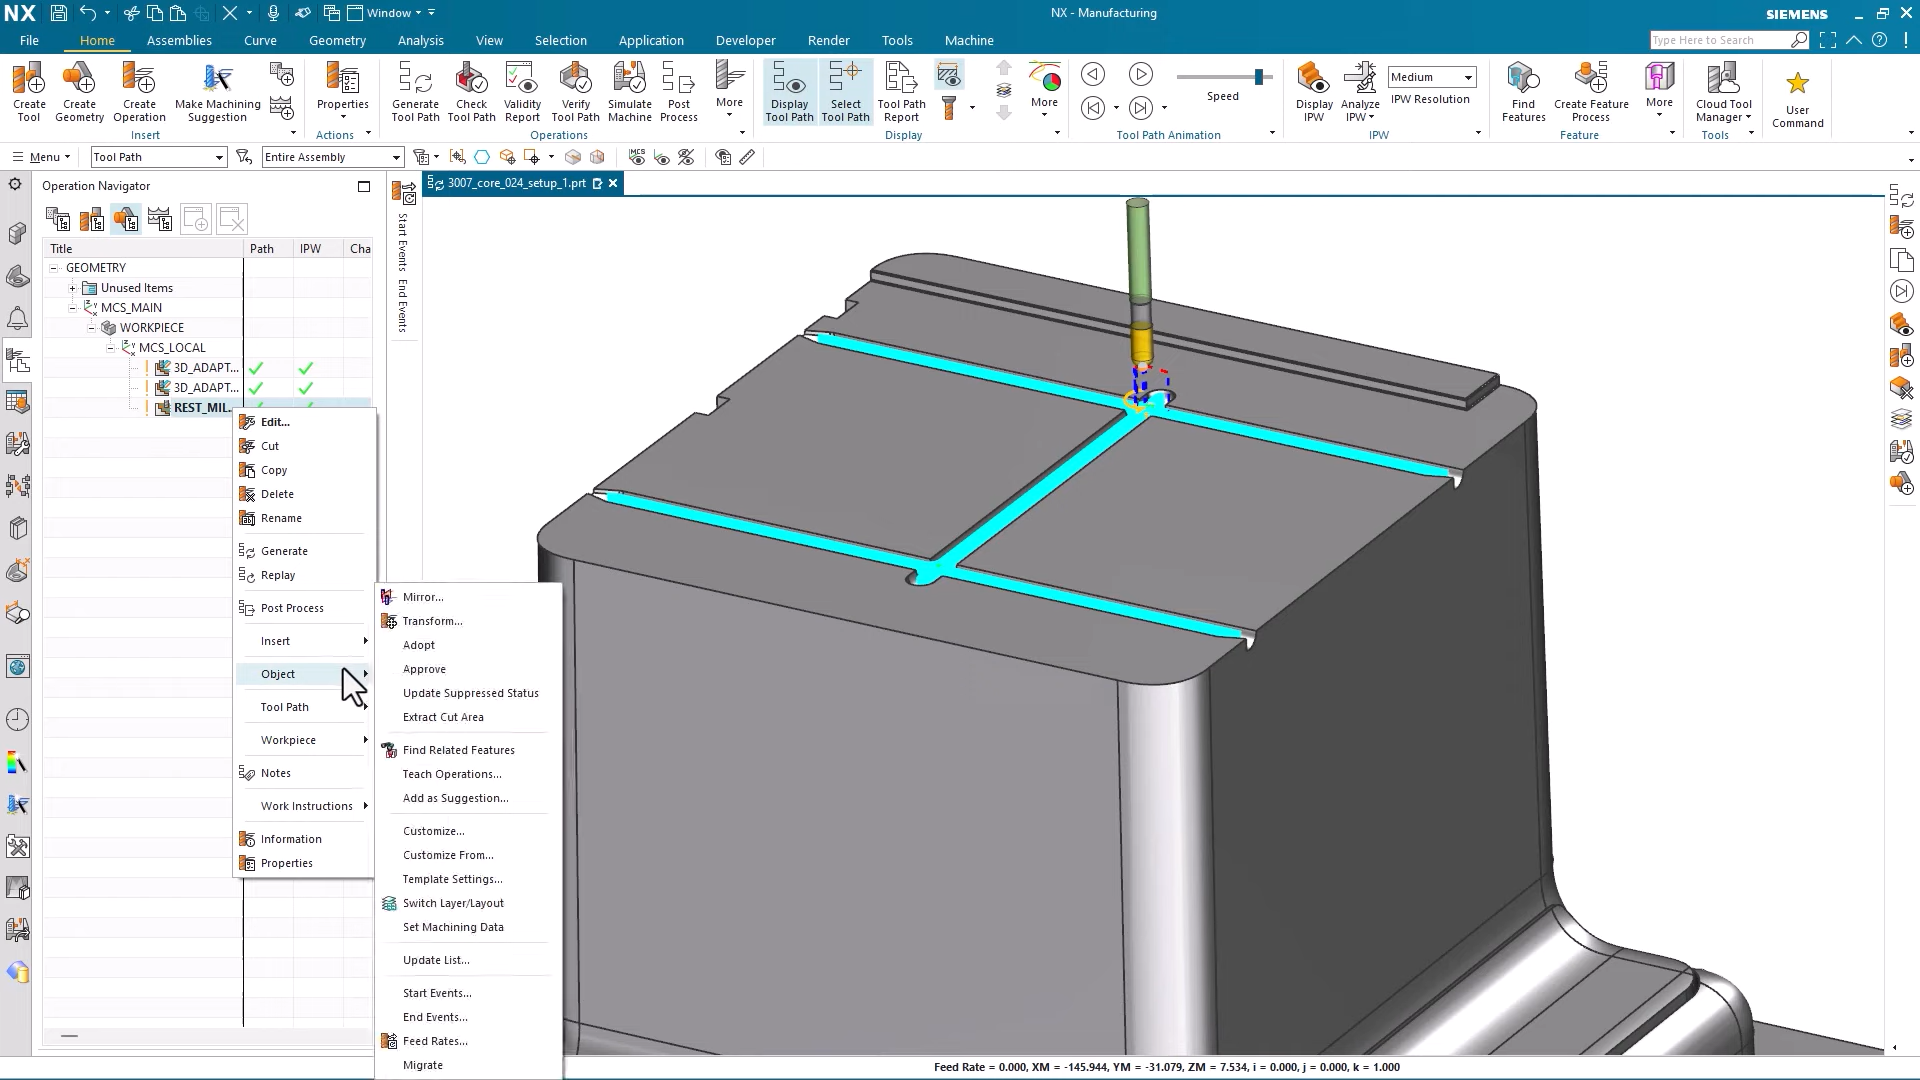Open the Entire Assembly dropdown
Image resolution: width=1920 pixels, height=1080 pixels.
[395, 157]
